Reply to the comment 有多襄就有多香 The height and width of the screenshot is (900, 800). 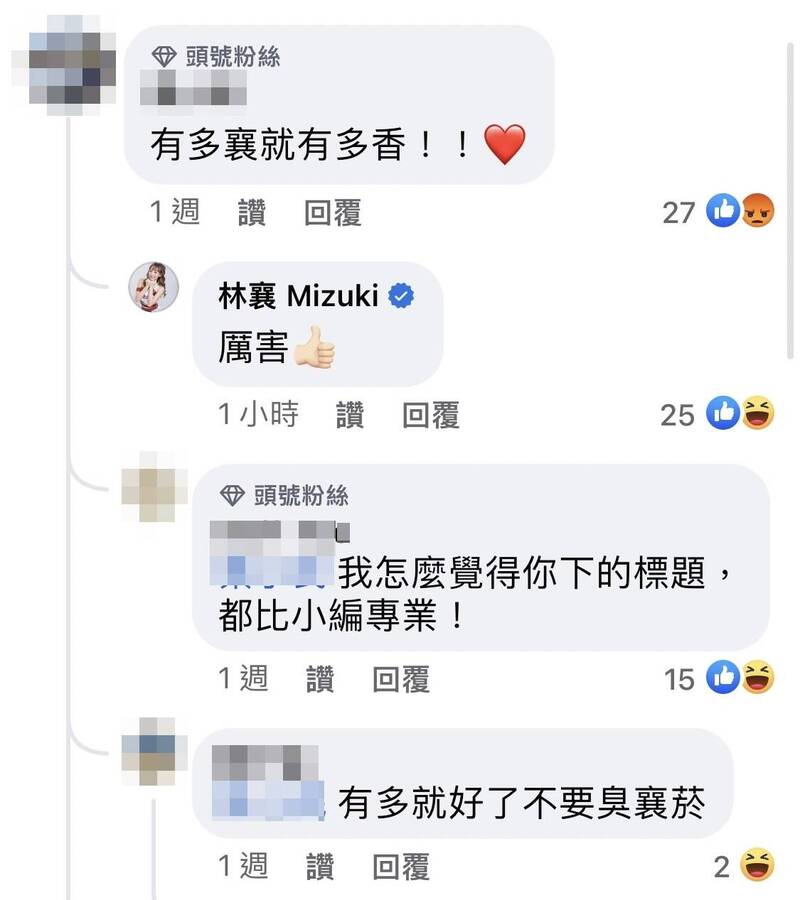coord(333,212)
